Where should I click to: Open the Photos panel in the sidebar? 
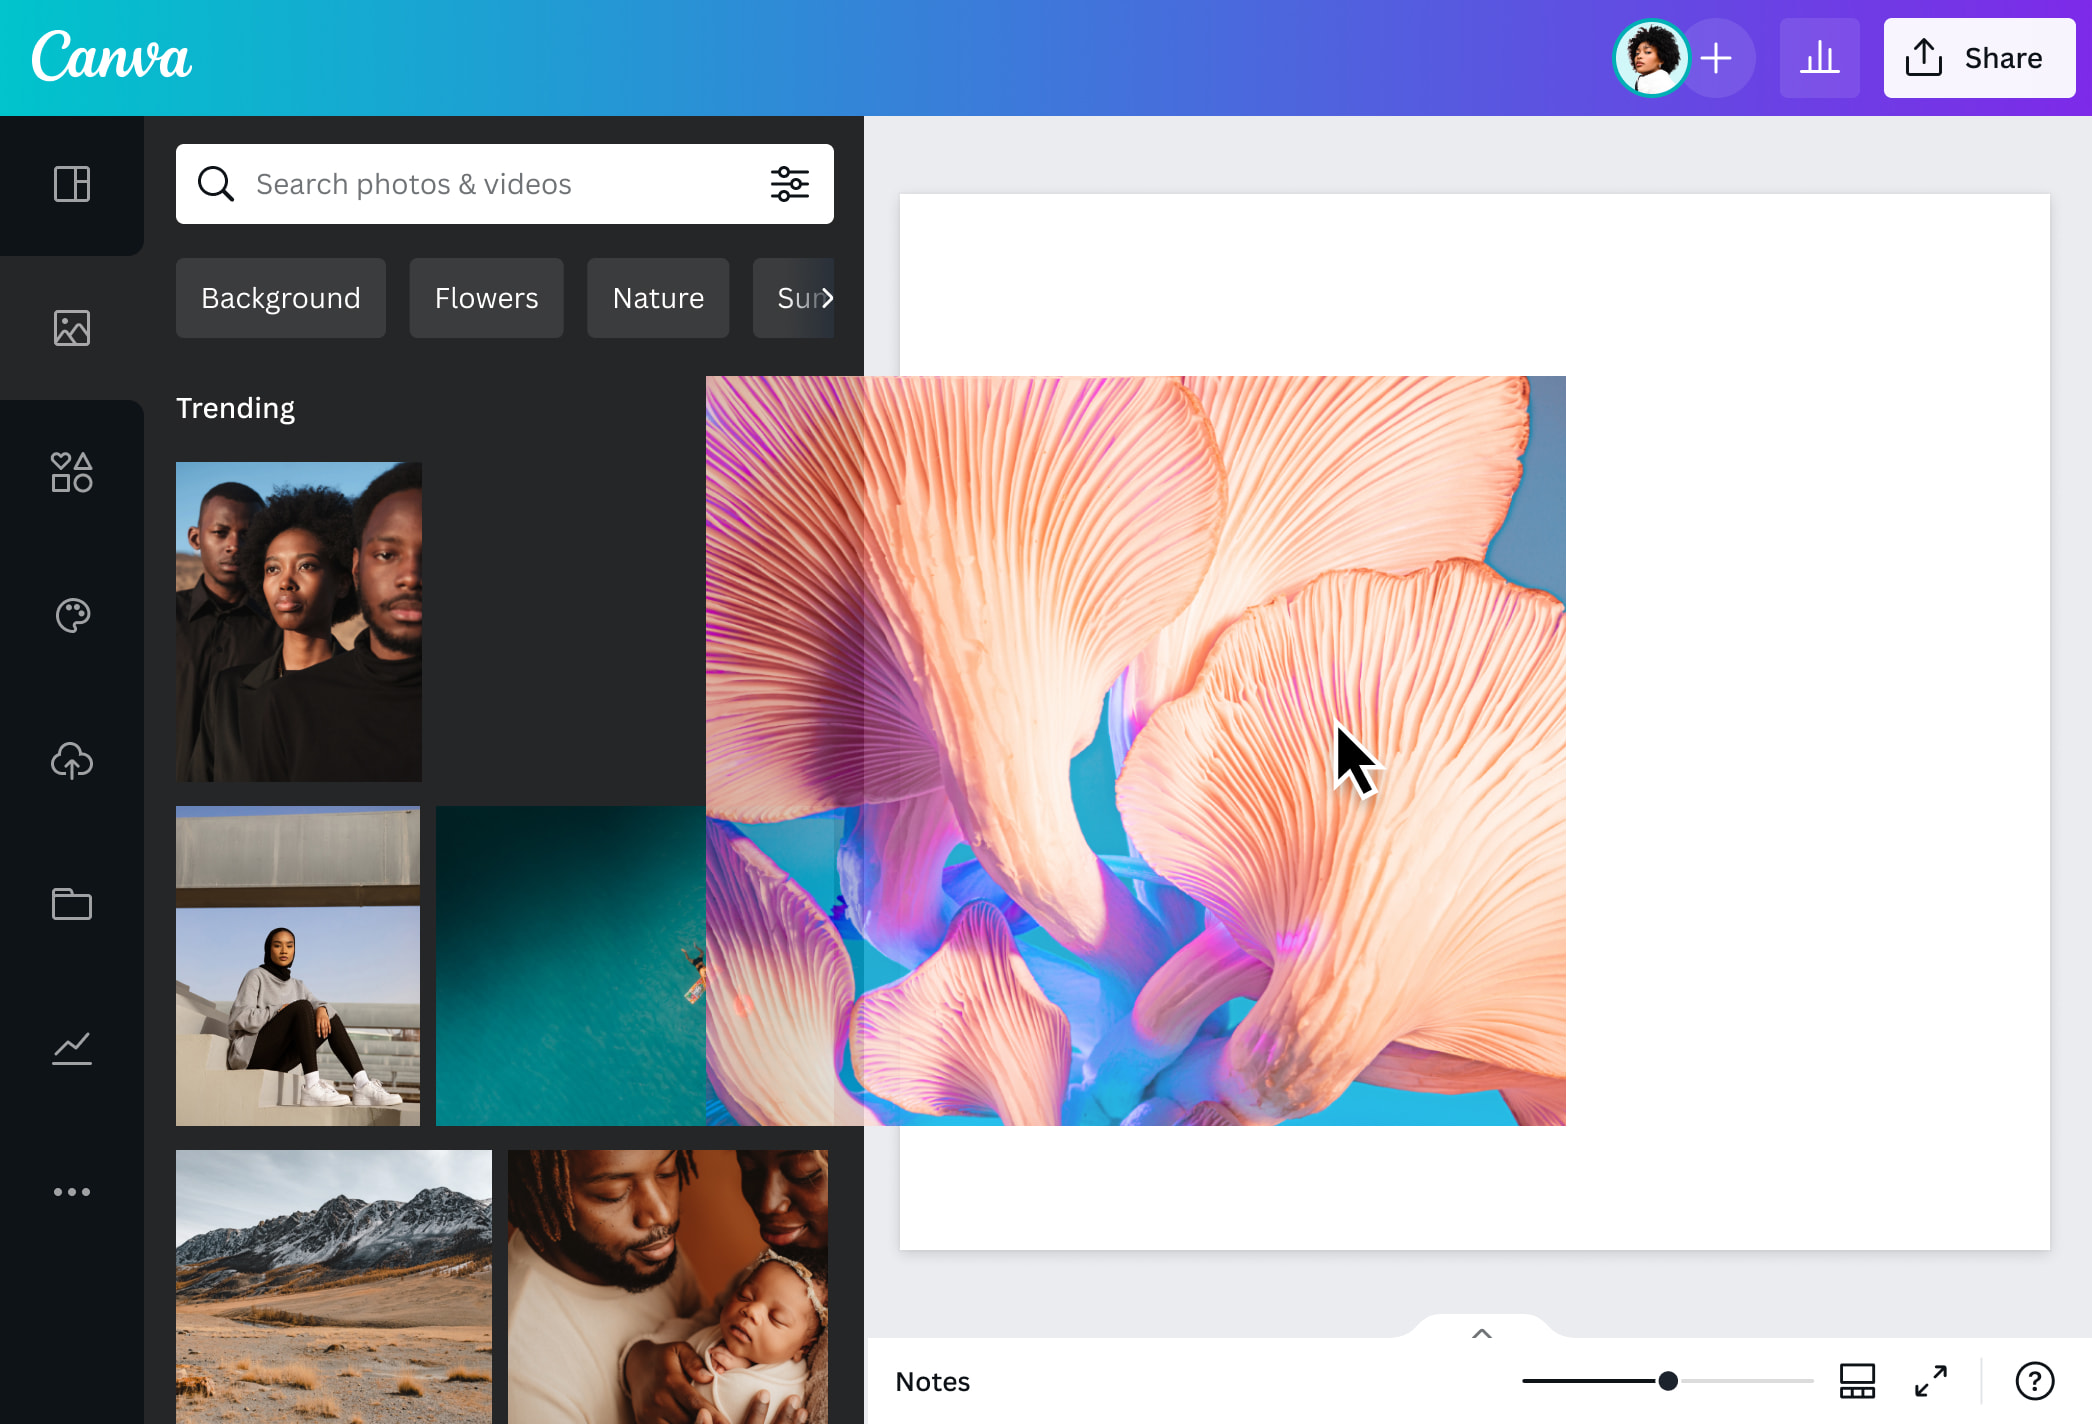(71, 327)
